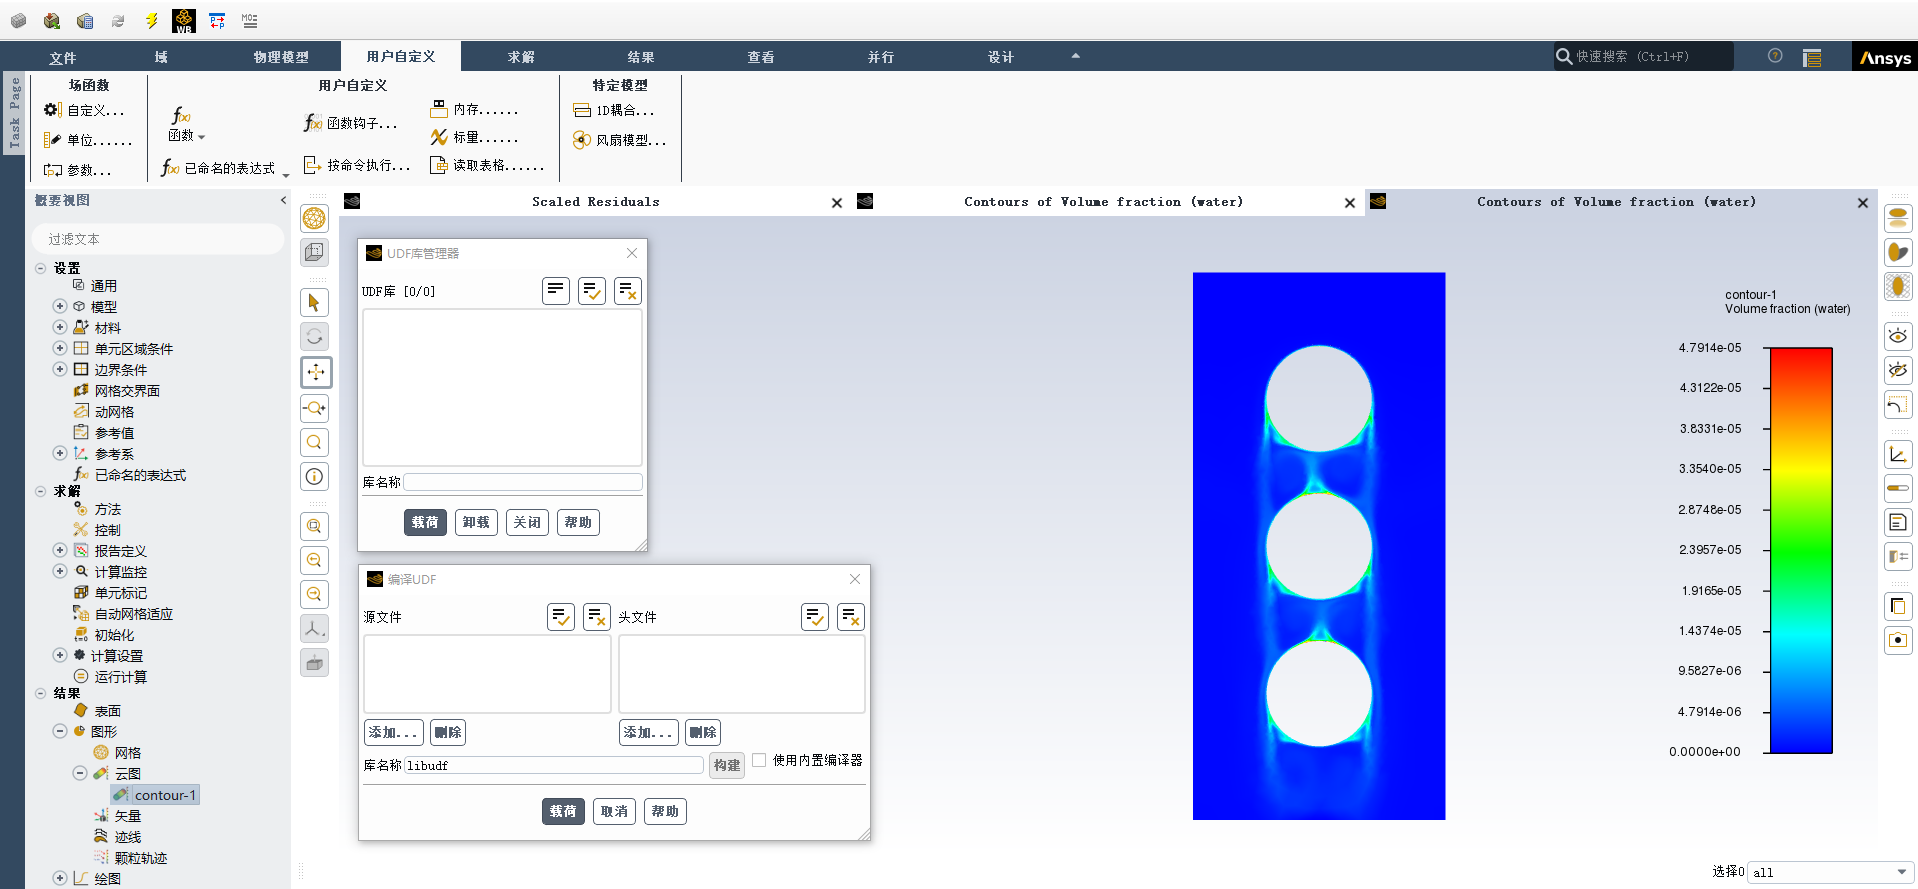
Task: Click the show-all eye icon in right toolbar
Action: pos(1898,336)
